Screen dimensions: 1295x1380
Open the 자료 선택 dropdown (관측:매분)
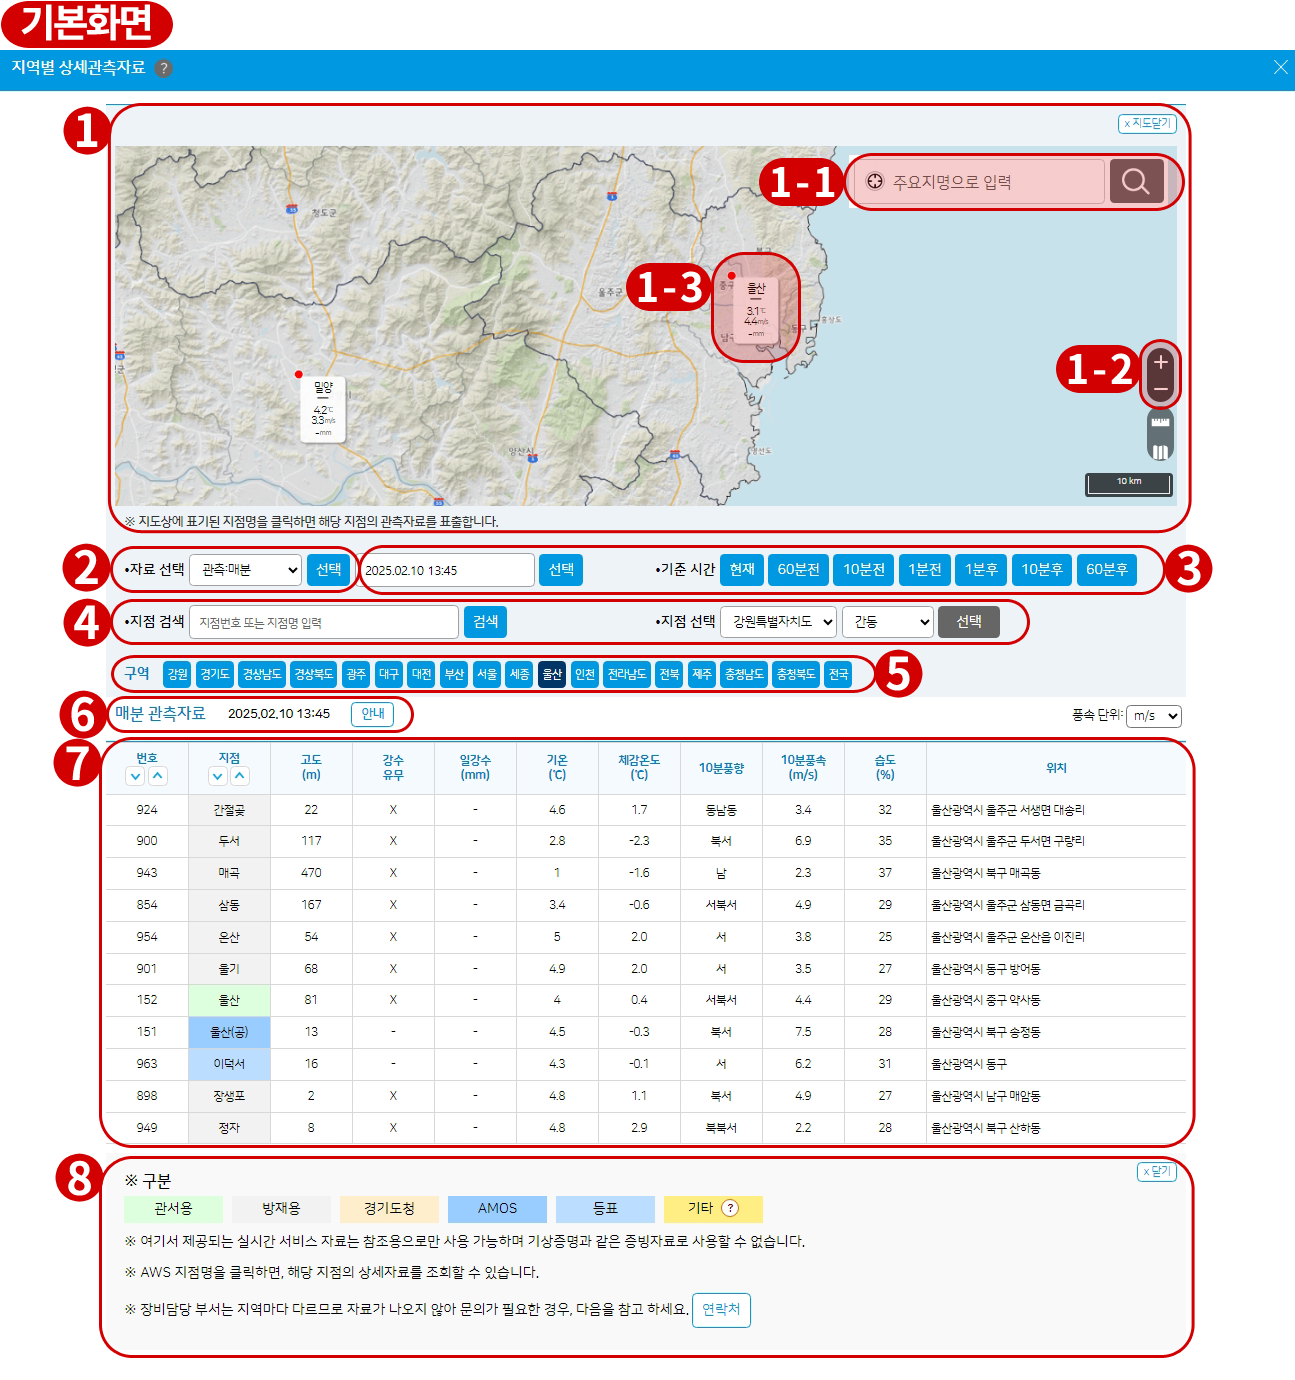[x=246, y=570]
